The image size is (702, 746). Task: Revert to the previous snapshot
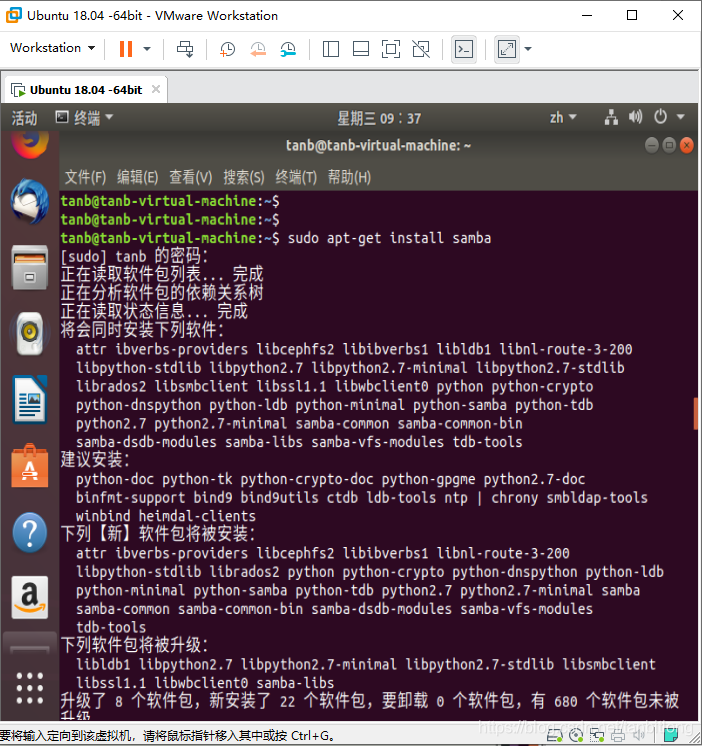258,49
